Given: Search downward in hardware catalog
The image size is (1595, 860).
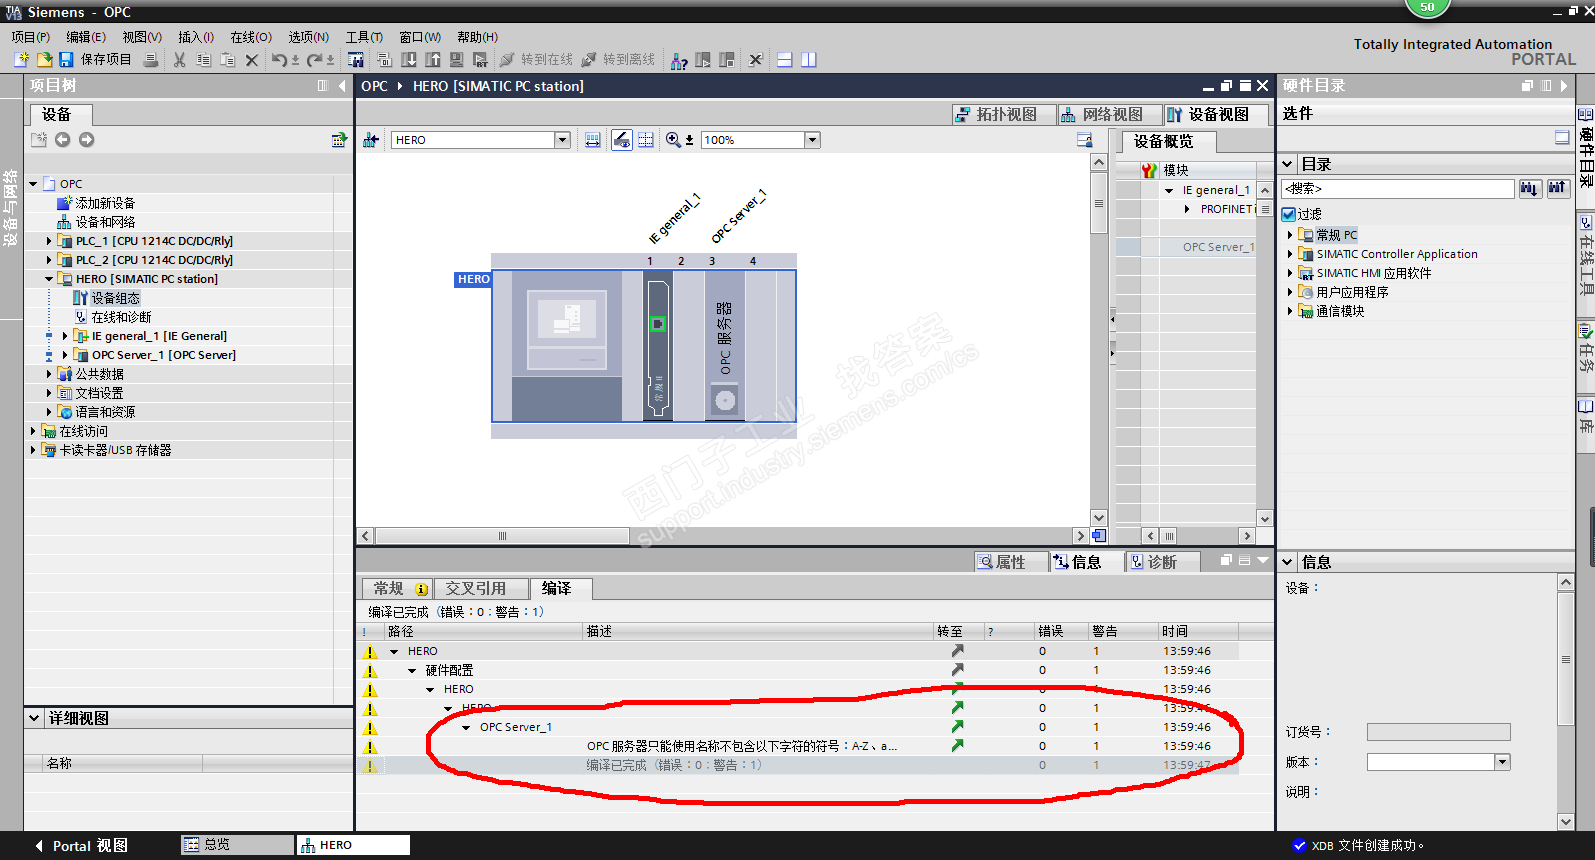Looking at the screenshot, I should (x=1530, y=188).
